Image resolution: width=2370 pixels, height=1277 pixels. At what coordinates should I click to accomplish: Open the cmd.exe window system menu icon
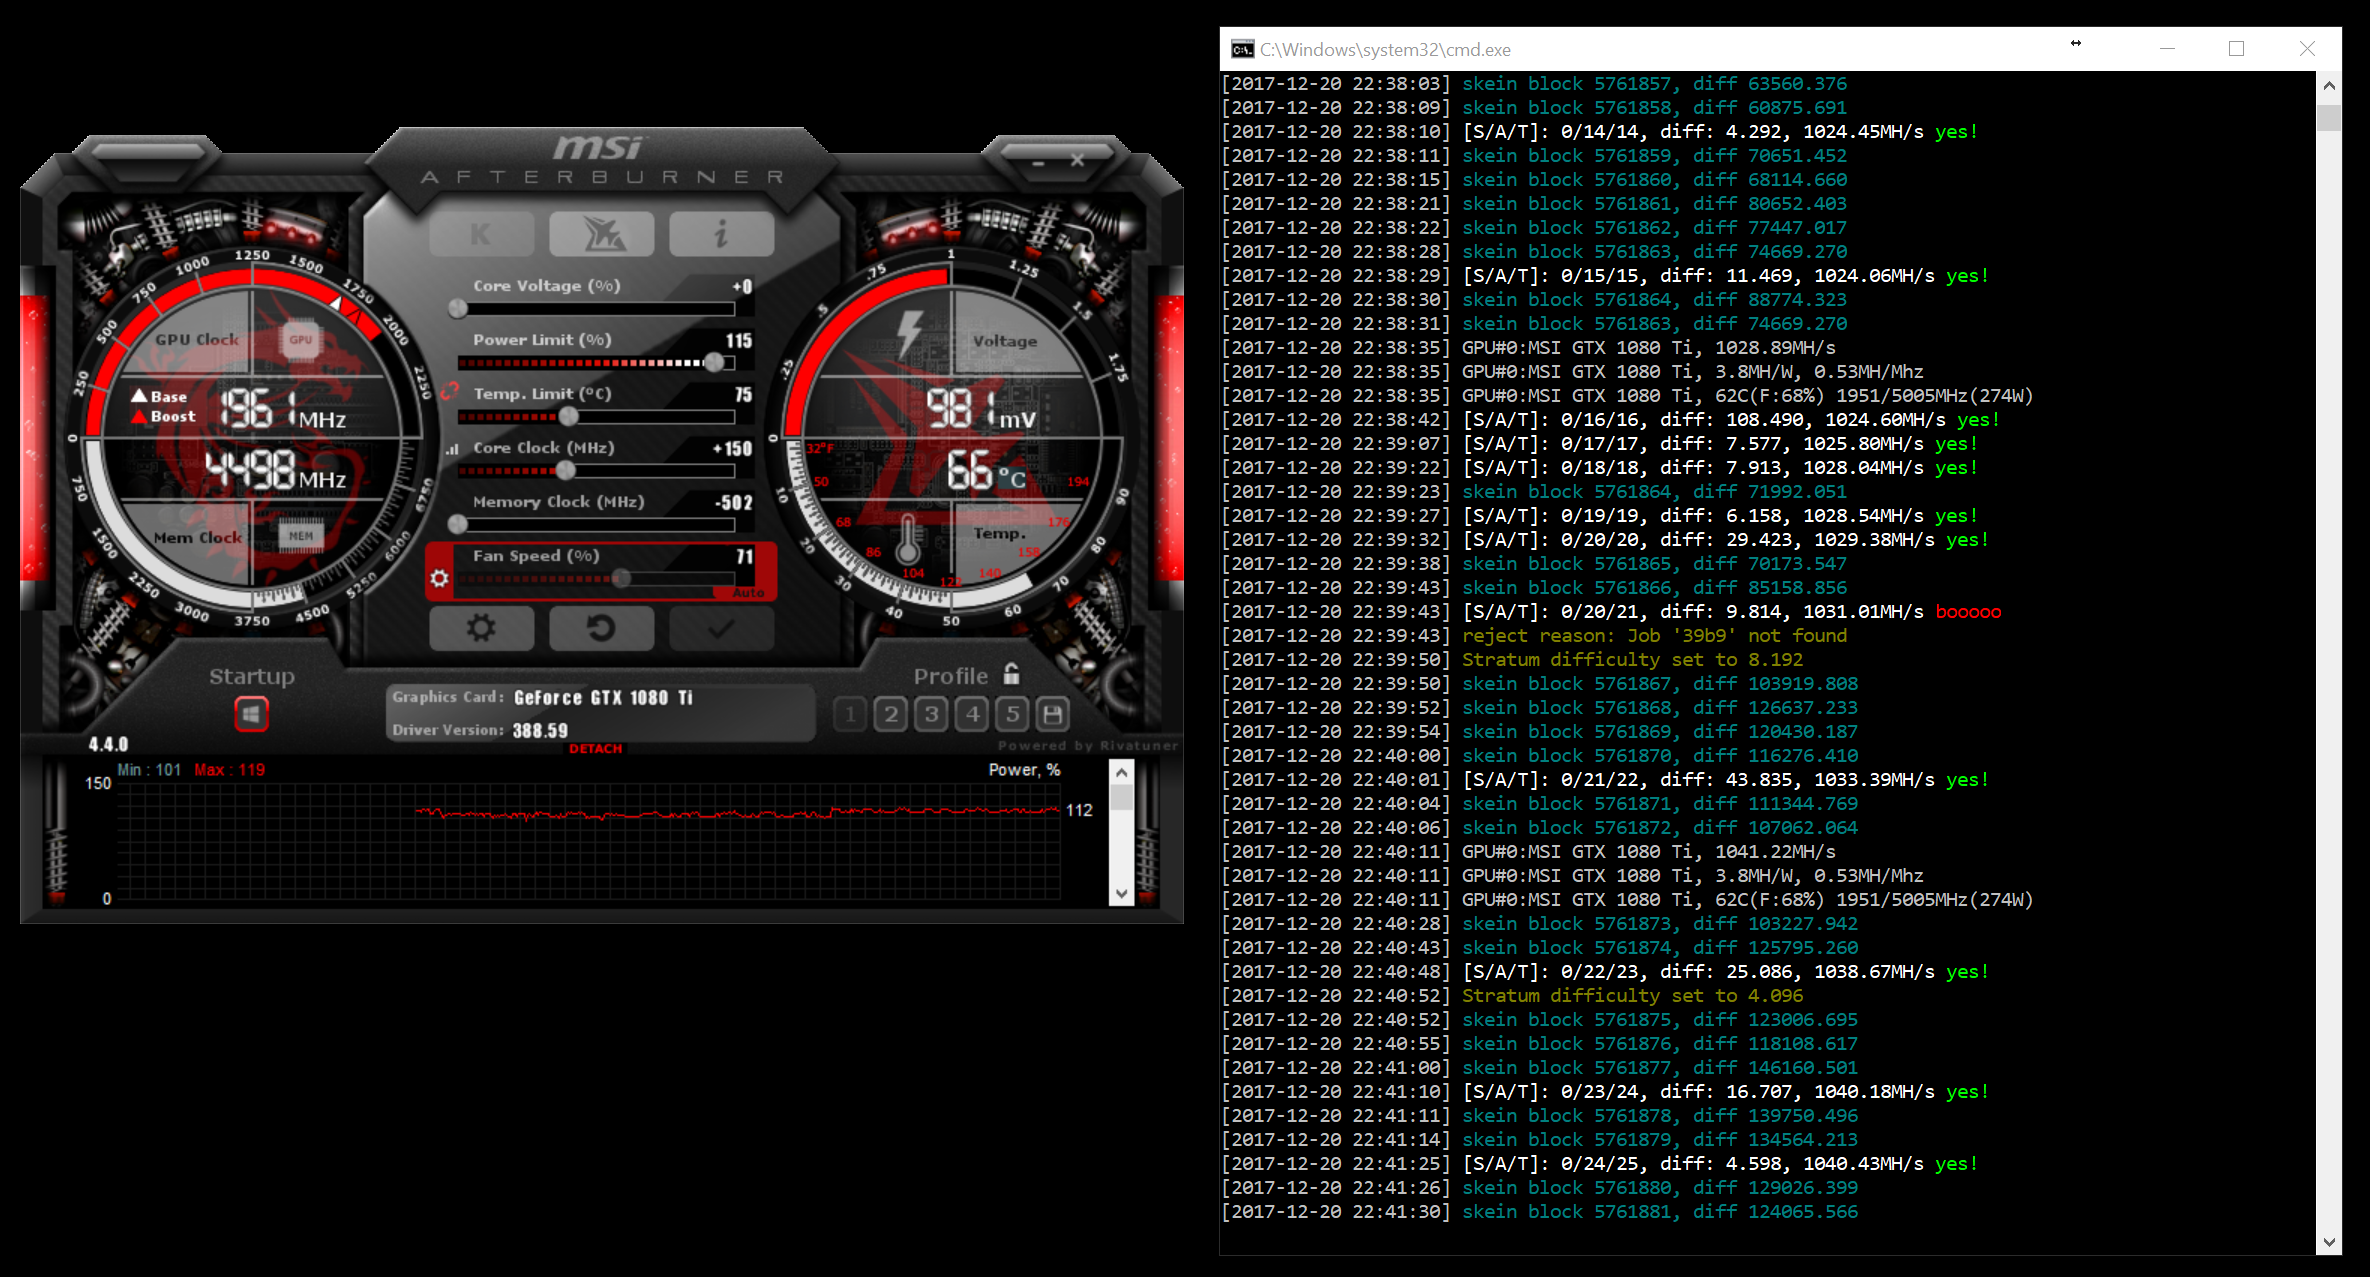[1242, 49]
